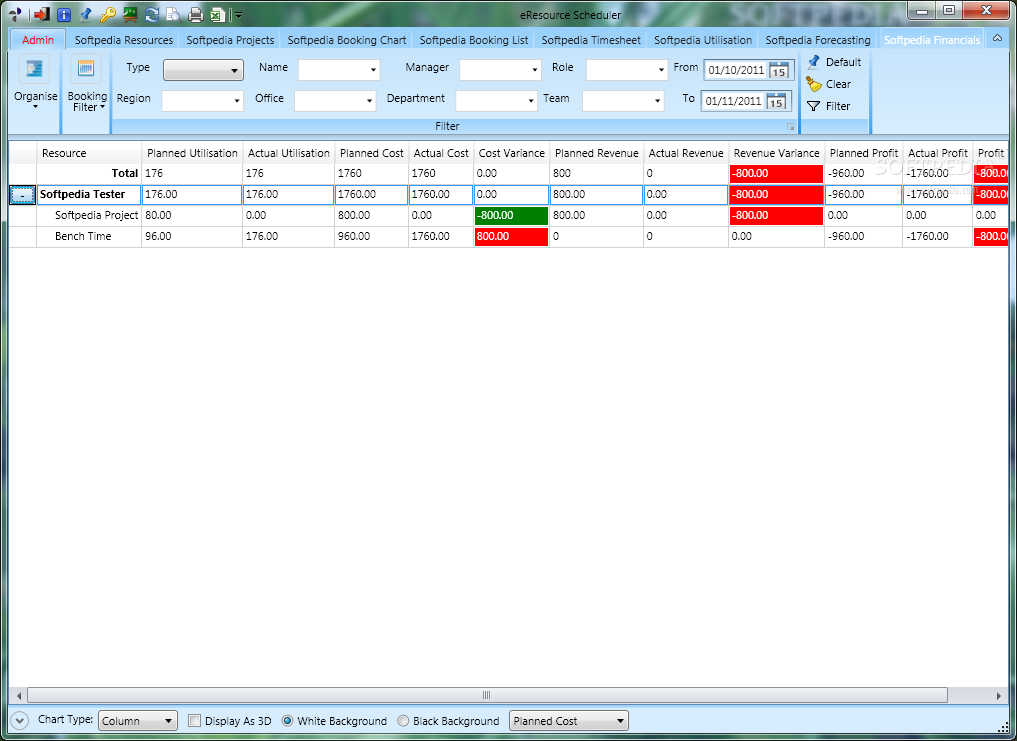Select the Bench Time row name
This screenshot has width=1017, height=741.
[x=83, y=236]
